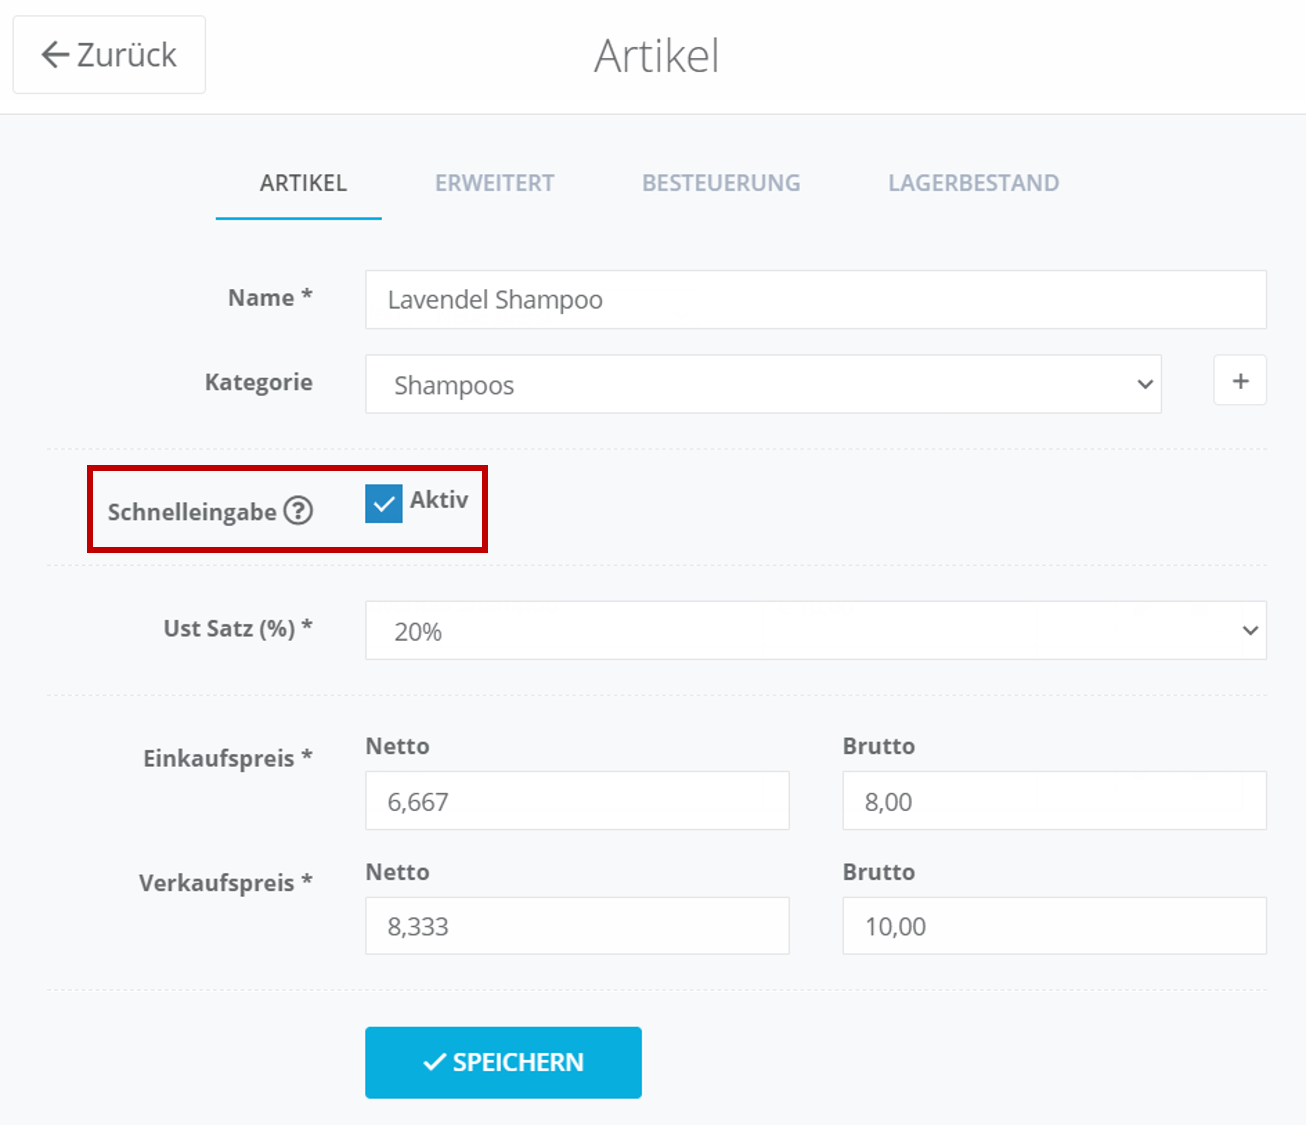Viewport: 1306px width, 1125px height.
Task: Open the LAGERBESTAND tab
Action: [x=973, y=183]
